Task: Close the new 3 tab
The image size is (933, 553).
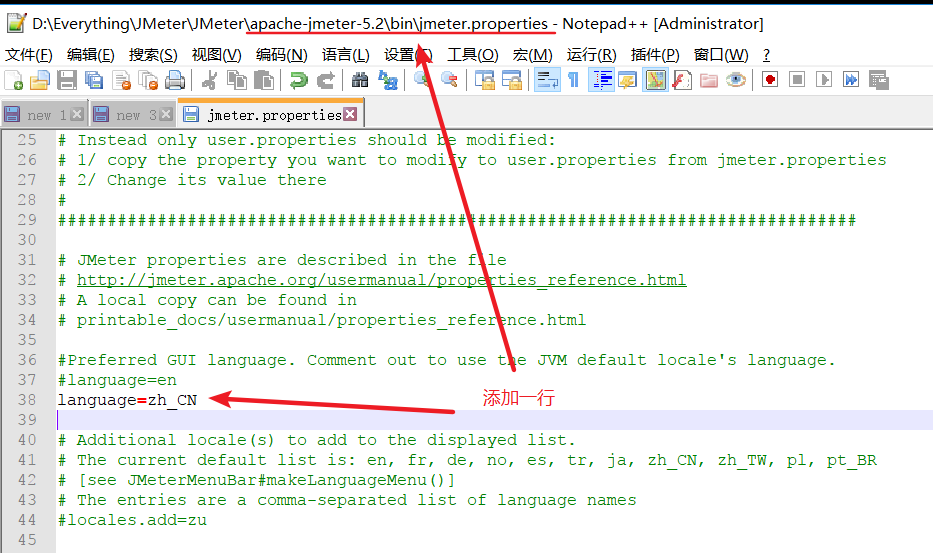Action: pos(166,114)
